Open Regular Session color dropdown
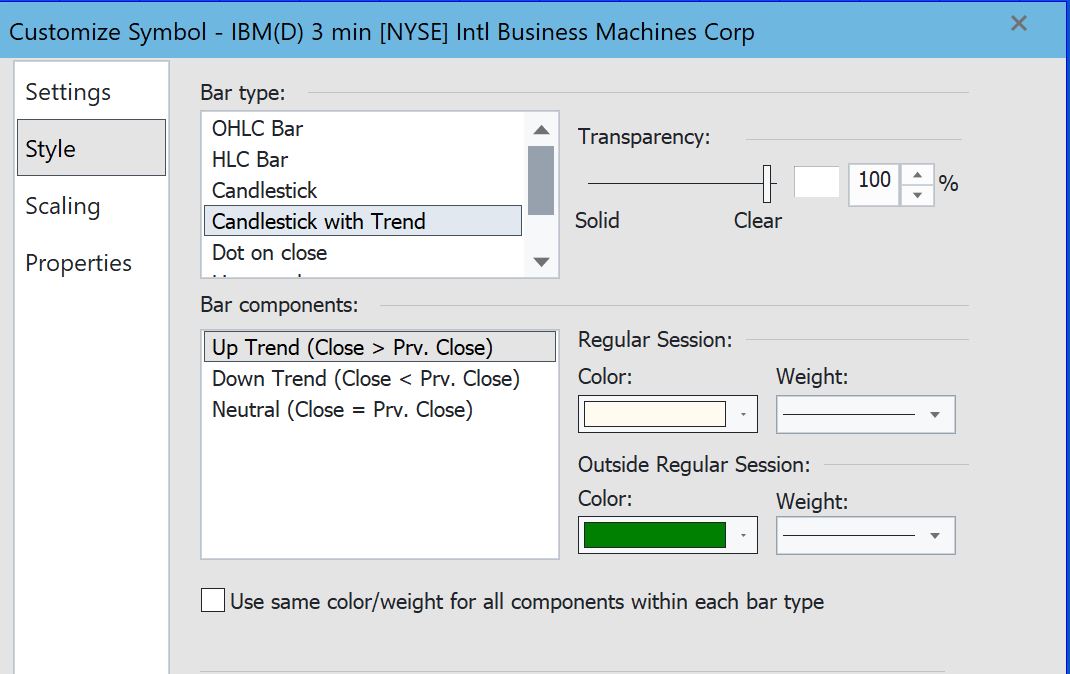This screenshot has height=674, width=1070. click(x=743, y=414)
